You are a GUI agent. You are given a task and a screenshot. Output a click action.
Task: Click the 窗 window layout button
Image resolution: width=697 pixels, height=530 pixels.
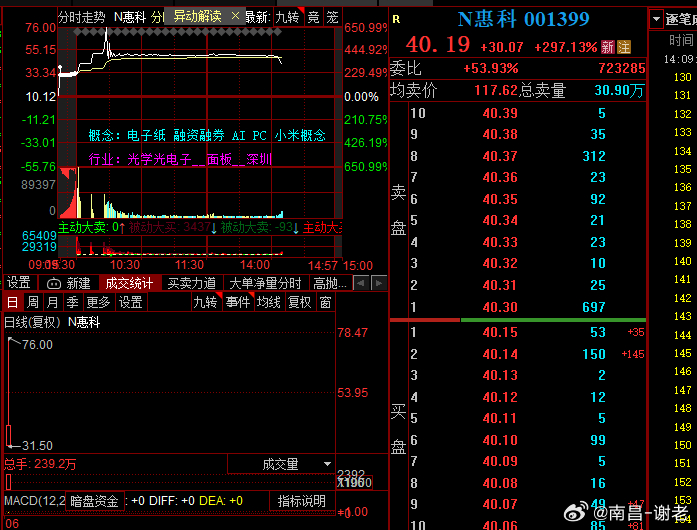[x=325, y=303]
